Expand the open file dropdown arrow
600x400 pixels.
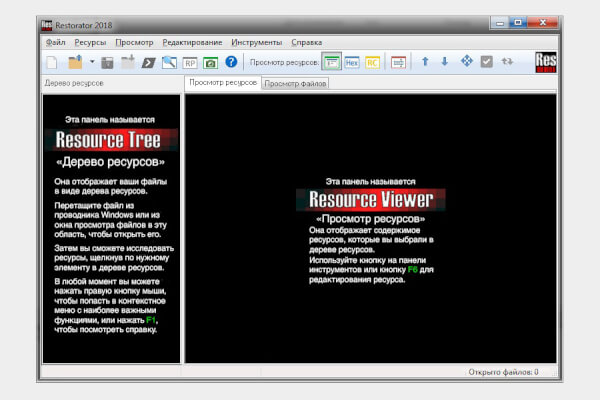92,62
